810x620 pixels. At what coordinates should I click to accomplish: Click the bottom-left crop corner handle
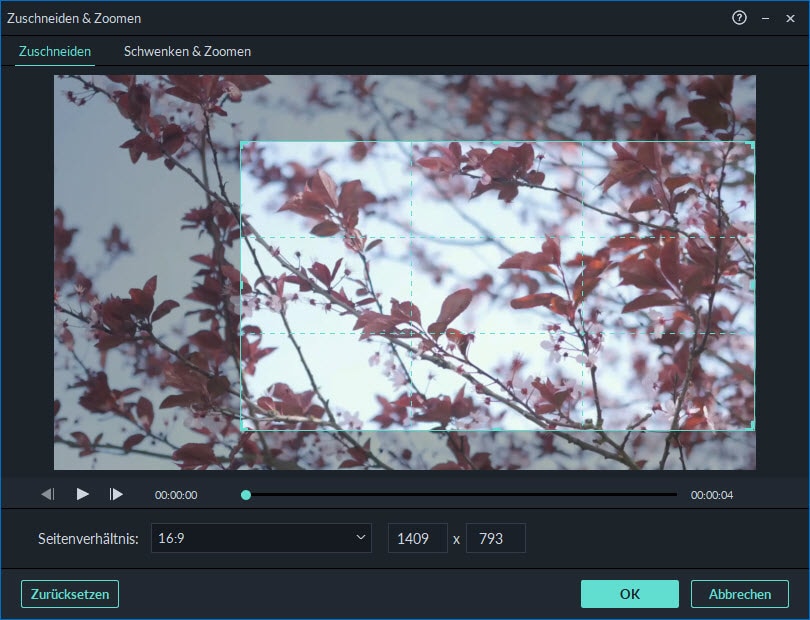[242, 428]
